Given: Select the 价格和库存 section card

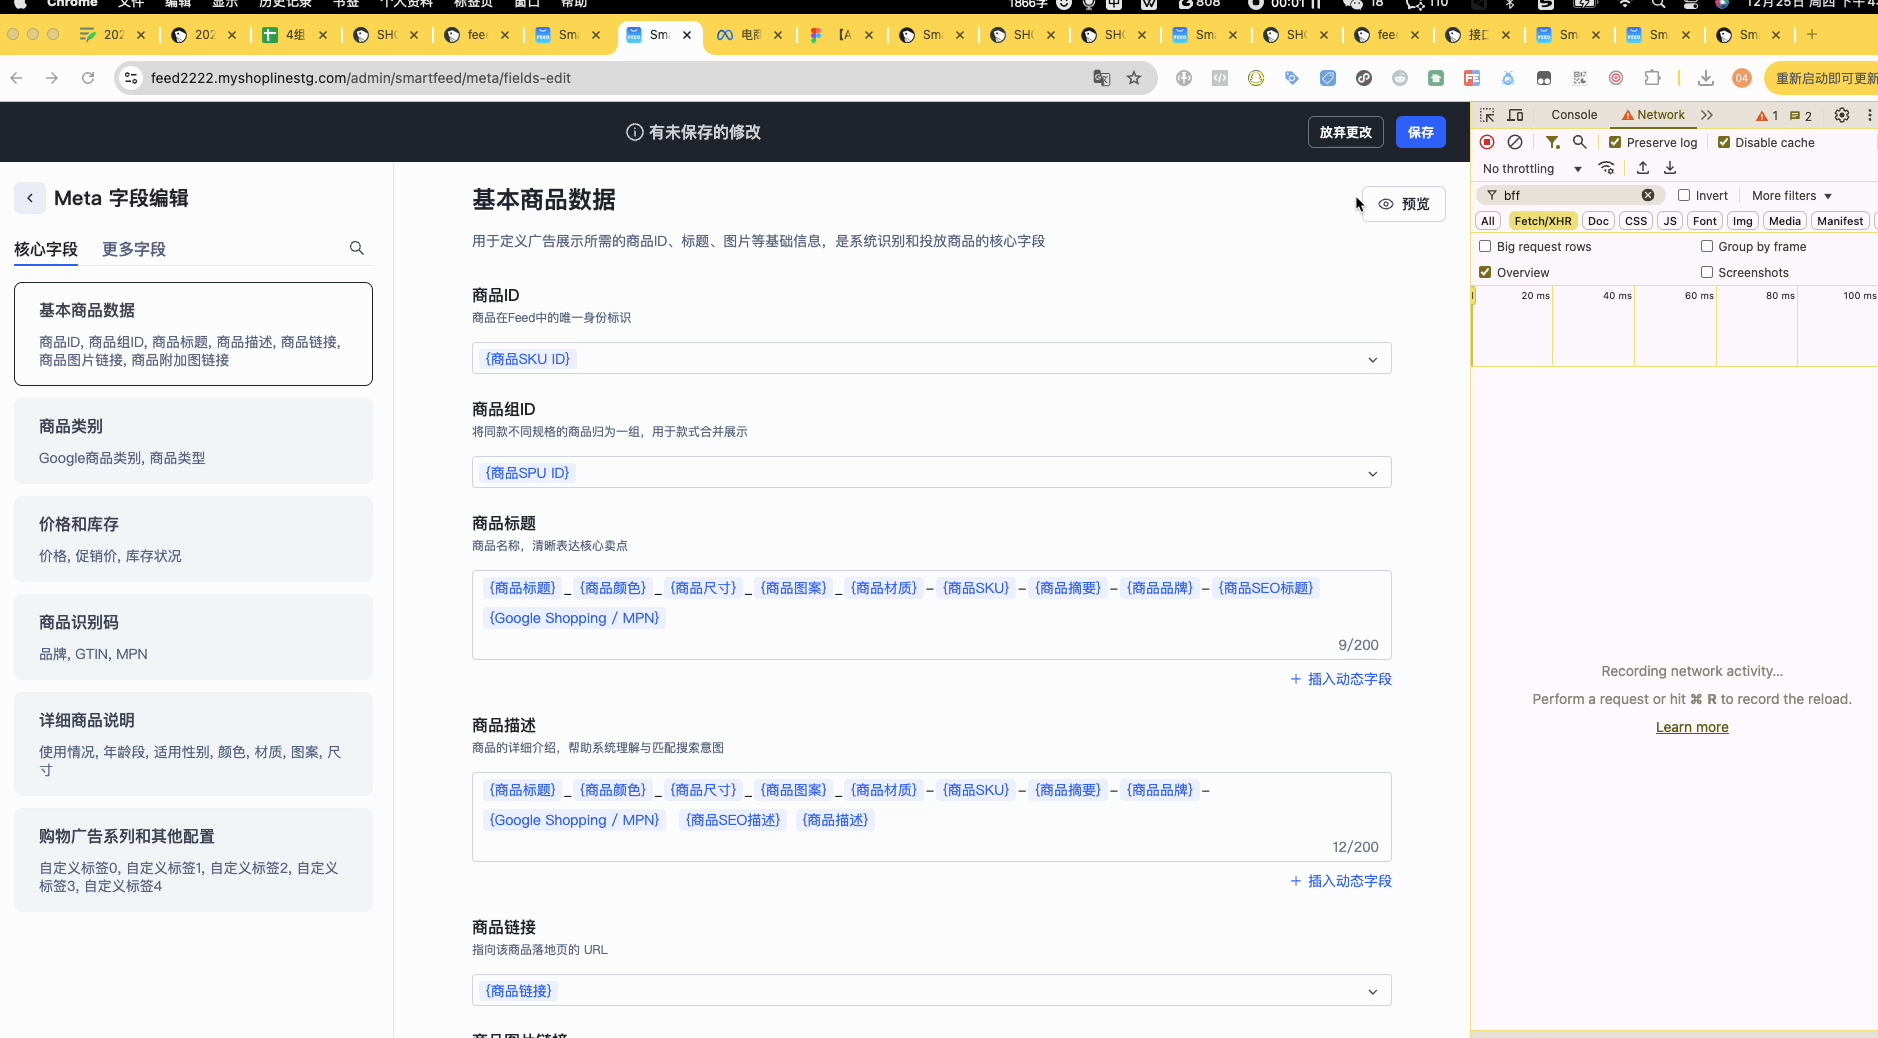Looking at the screenshot, I should pyautogui.click(x=193, y=539).
